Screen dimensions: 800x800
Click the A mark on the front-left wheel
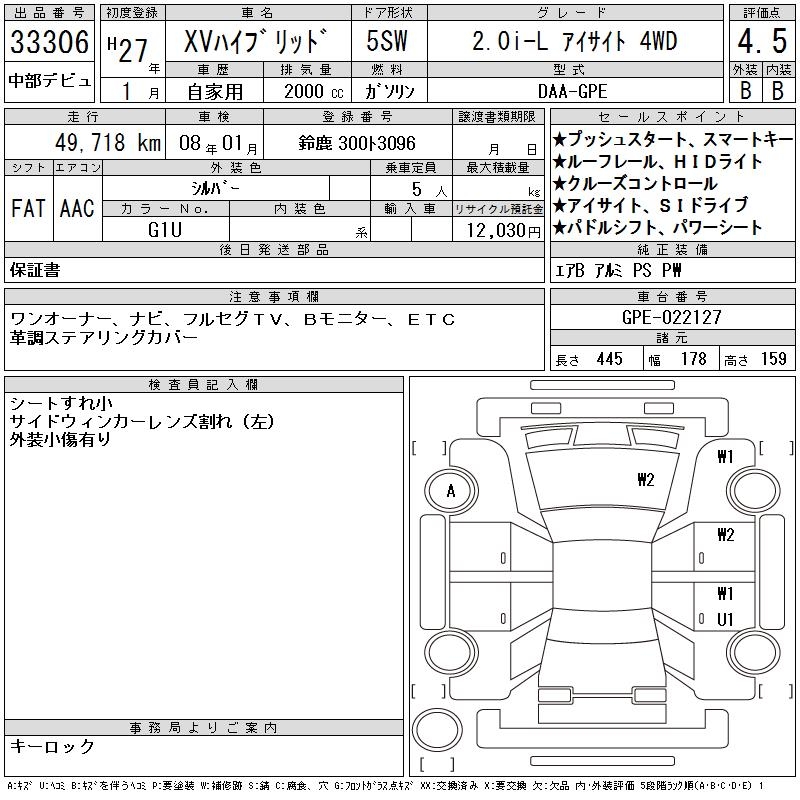pos(450,490)
